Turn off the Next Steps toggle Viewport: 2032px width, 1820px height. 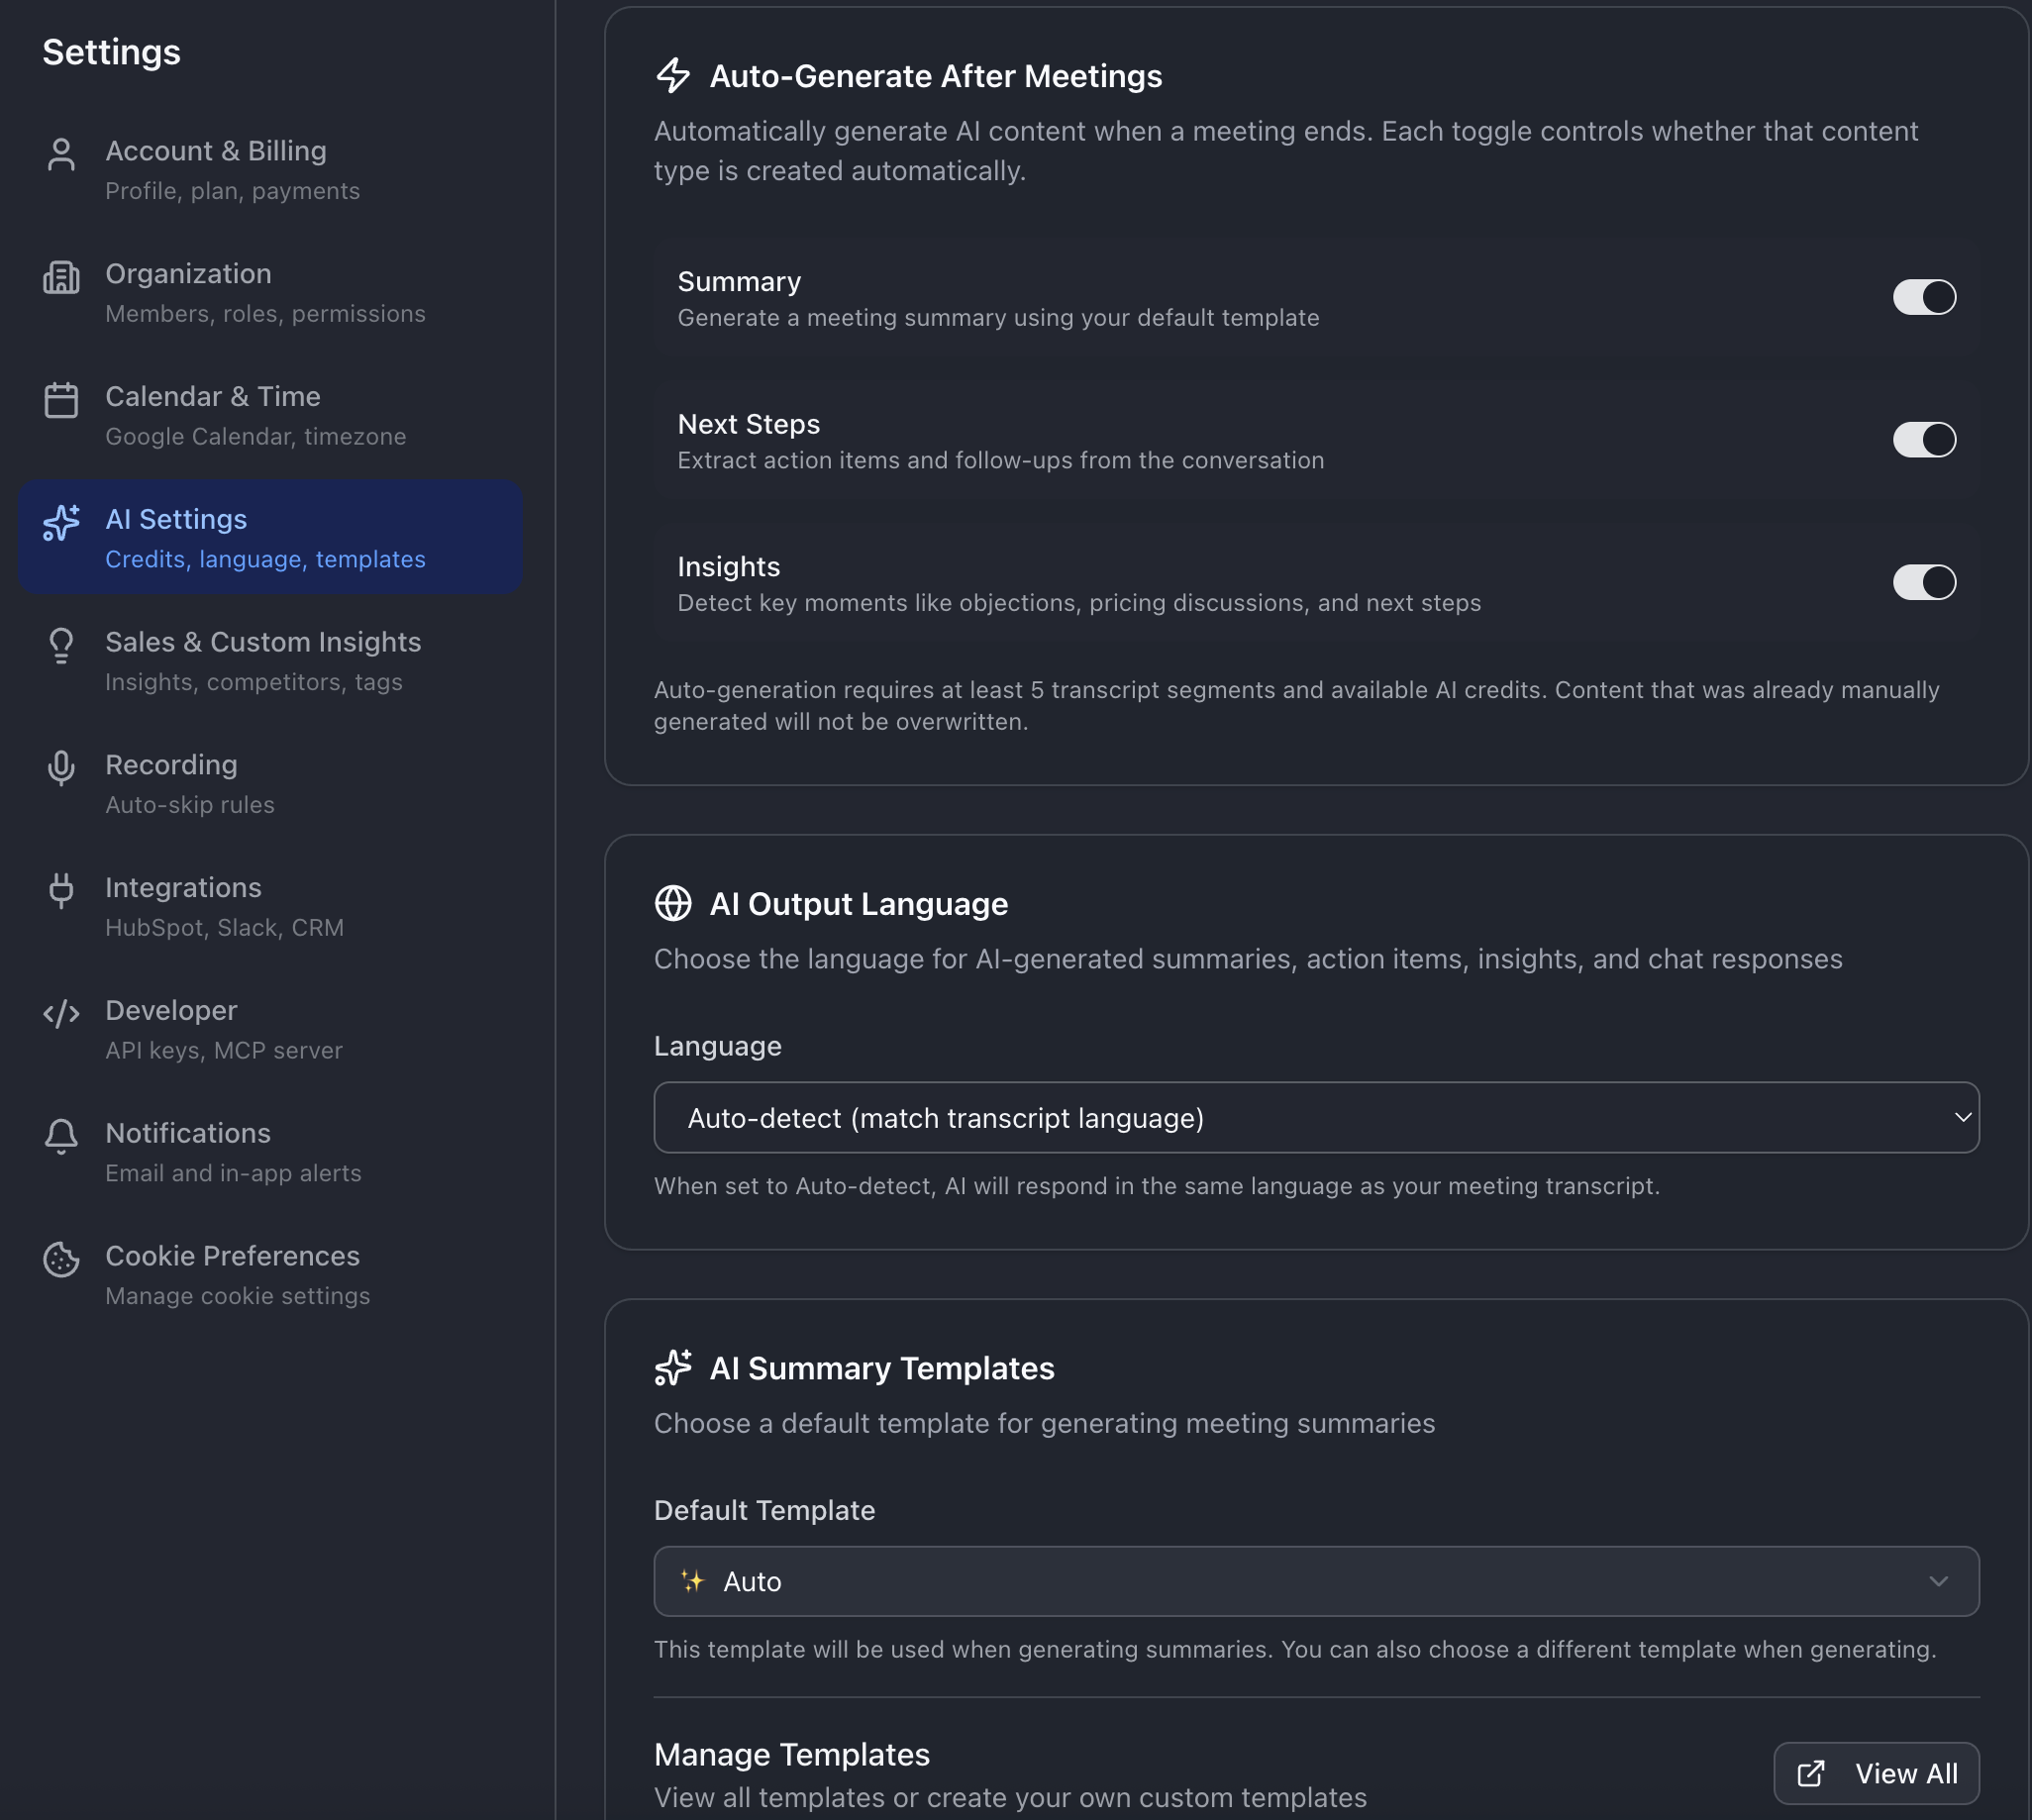point(1923,440)
